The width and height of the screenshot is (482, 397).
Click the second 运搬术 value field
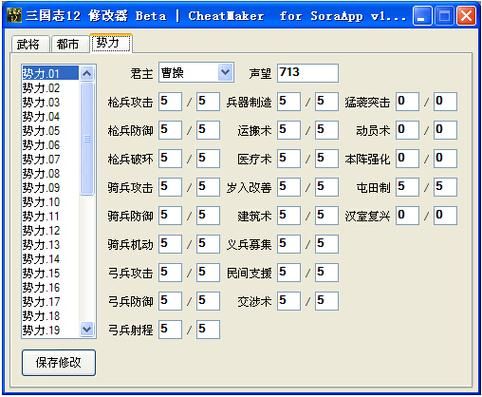[x=327, y=130]
